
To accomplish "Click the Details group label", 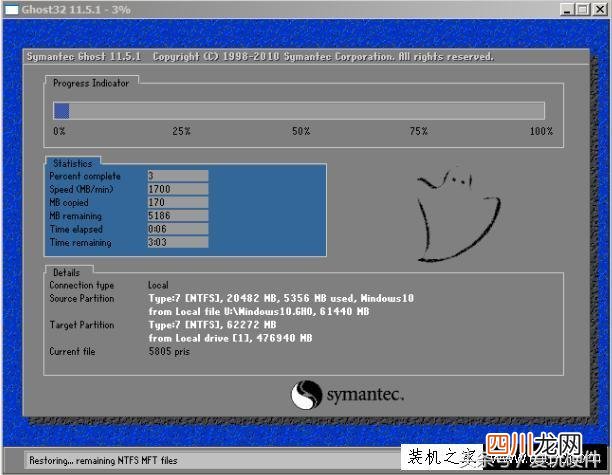I will pyautogui.click(x=66, y=272).
